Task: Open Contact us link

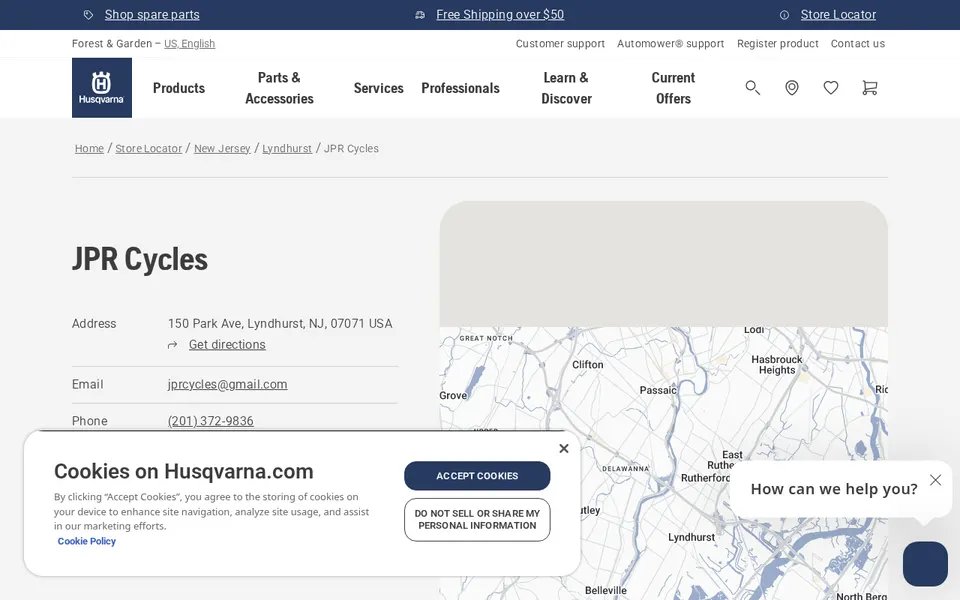Action: coord(858,43)
